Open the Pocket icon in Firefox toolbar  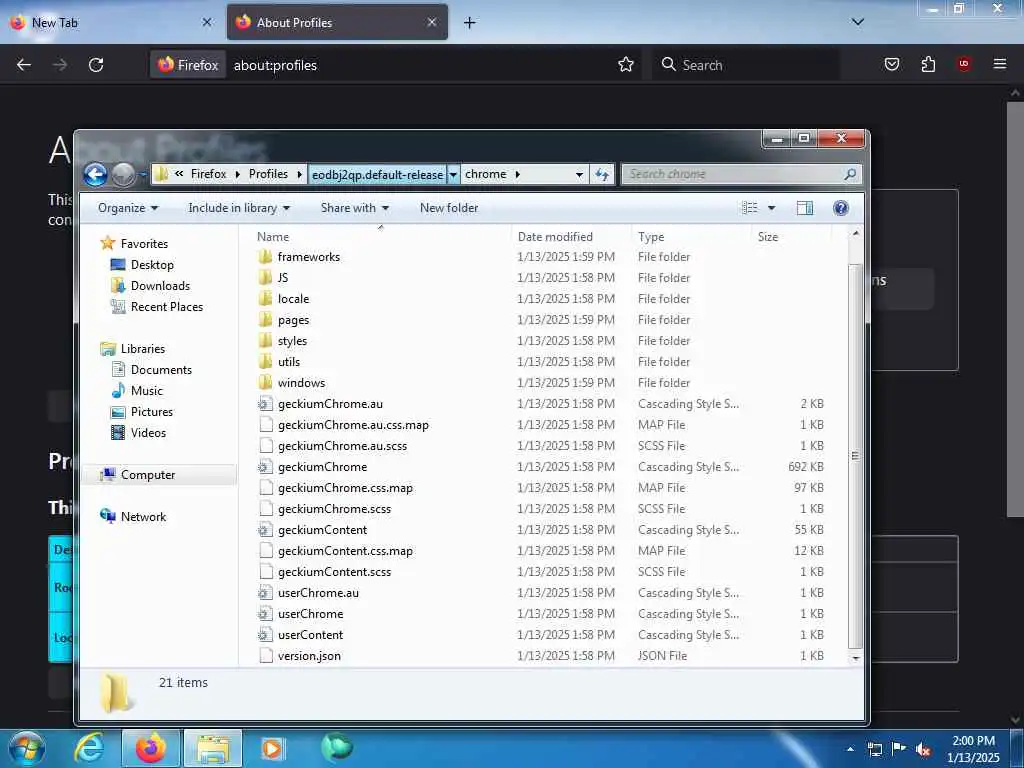tap(891, 65)
